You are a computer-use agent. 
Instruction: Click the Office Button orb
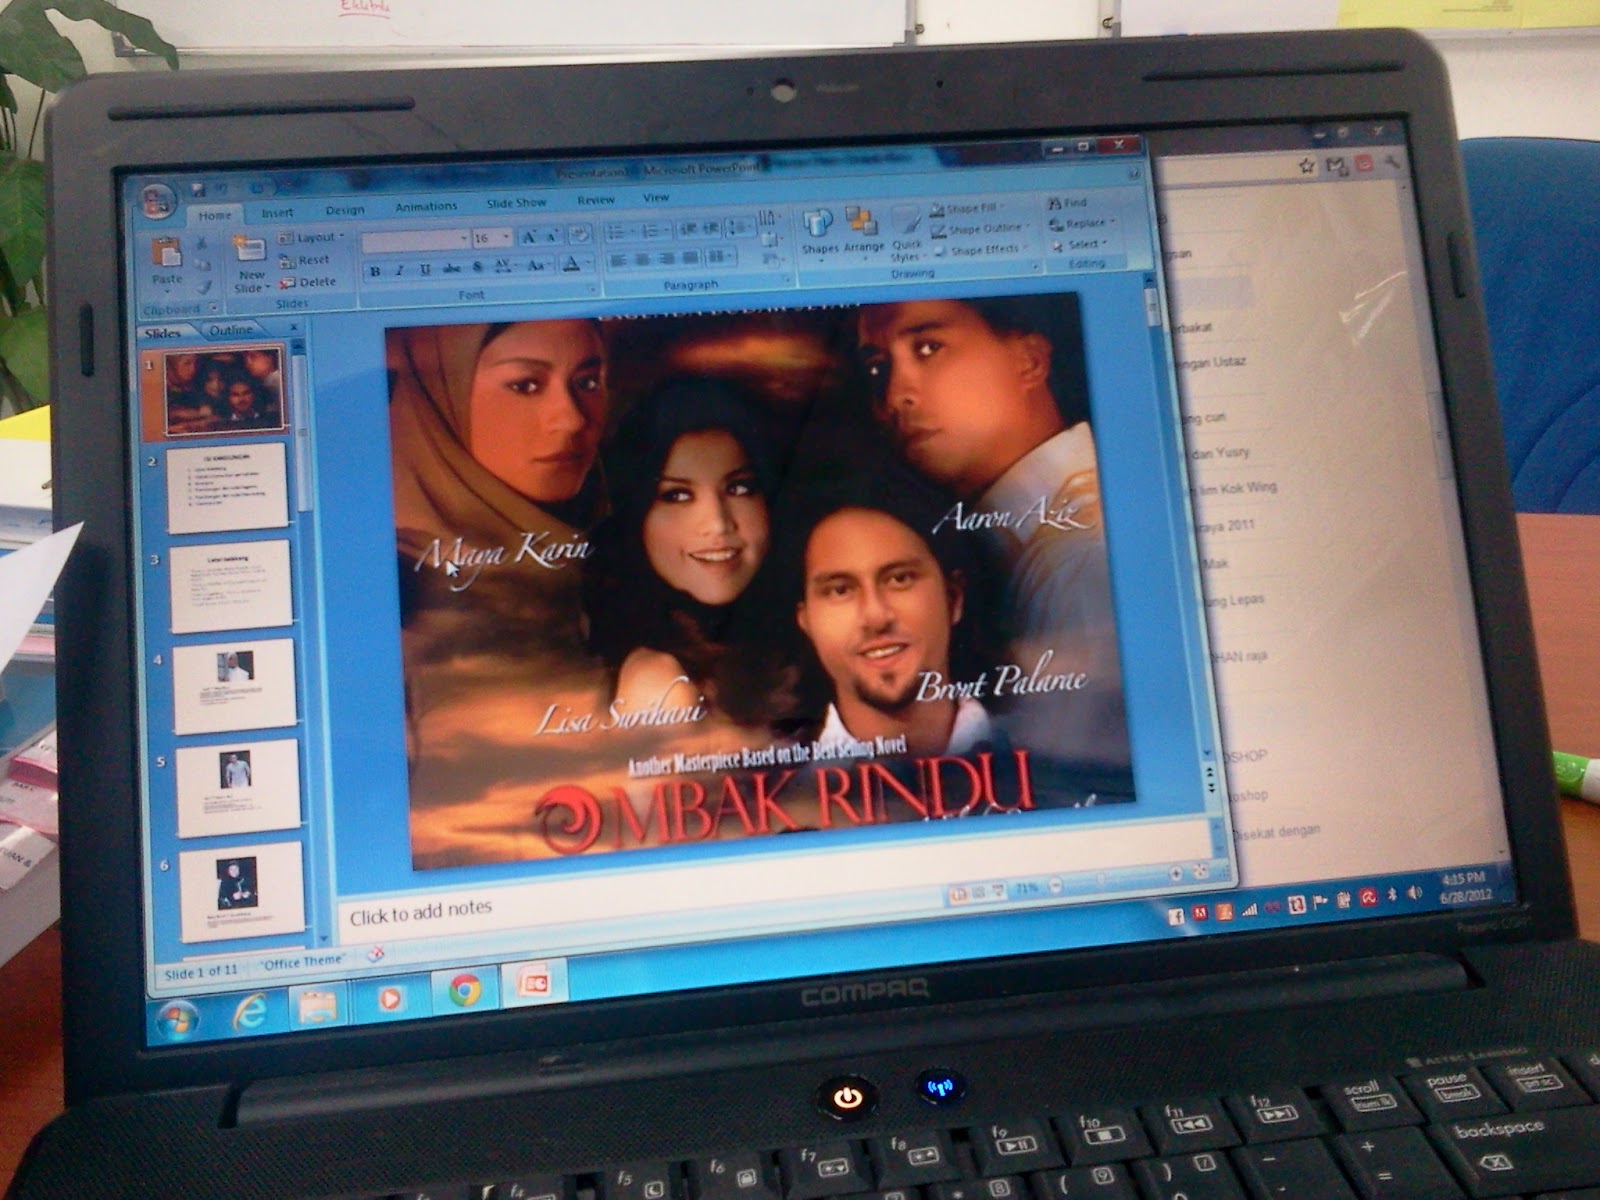point(158,200)
